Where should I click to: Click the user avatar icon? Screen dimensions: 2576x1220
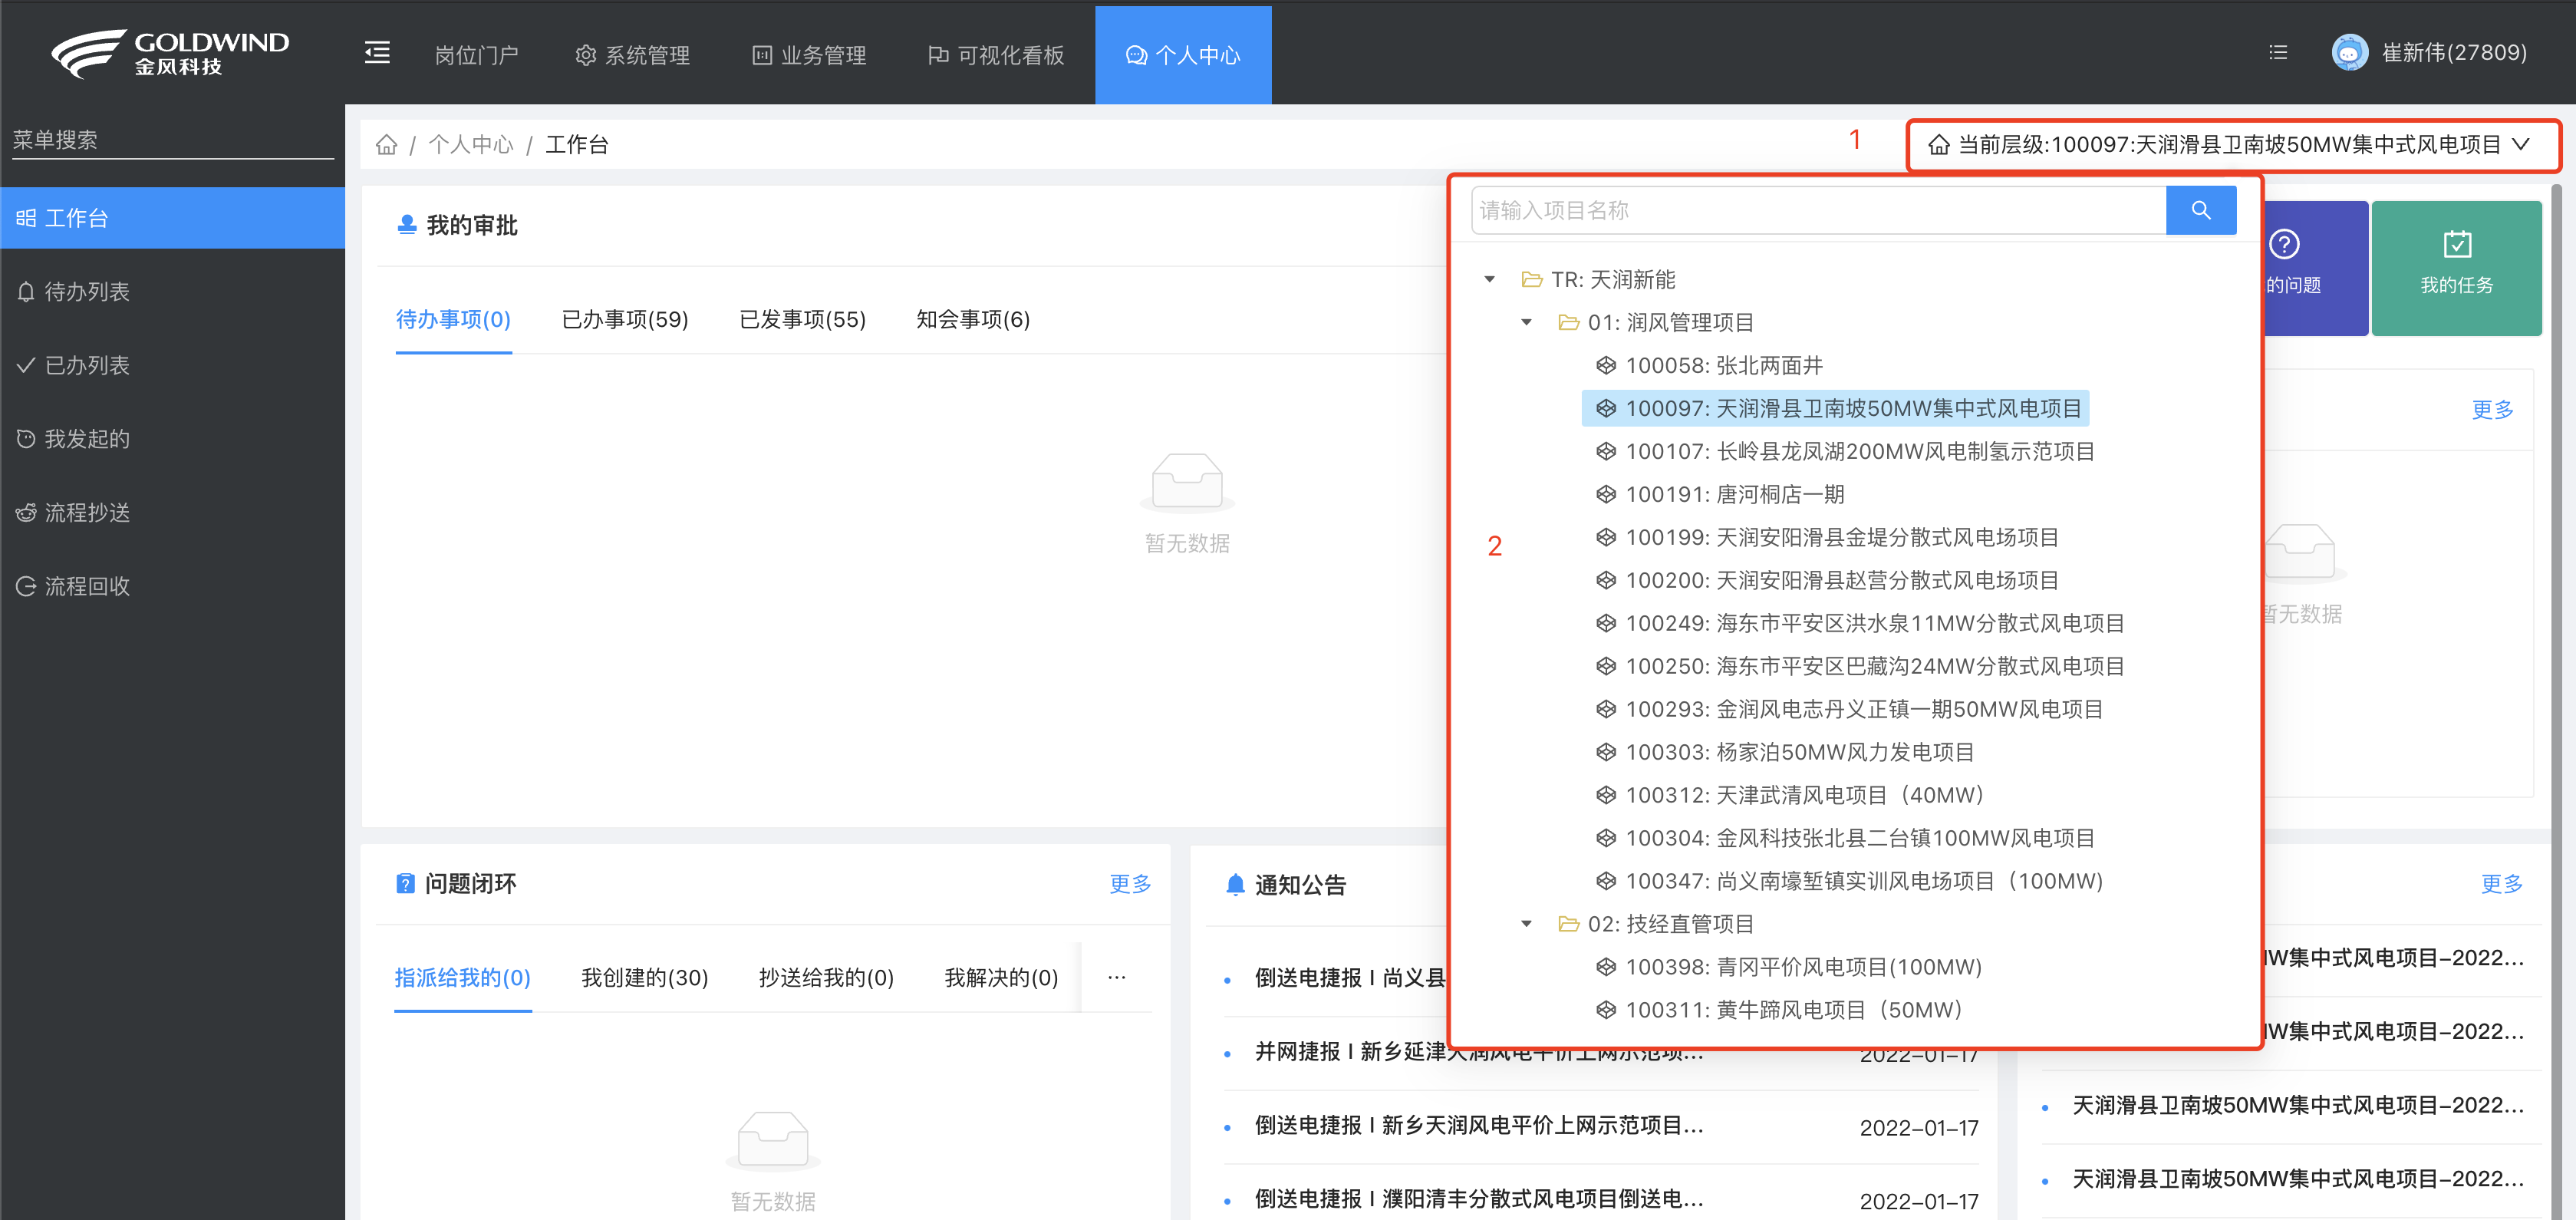pyautogui.click(x=2349, y=53)
